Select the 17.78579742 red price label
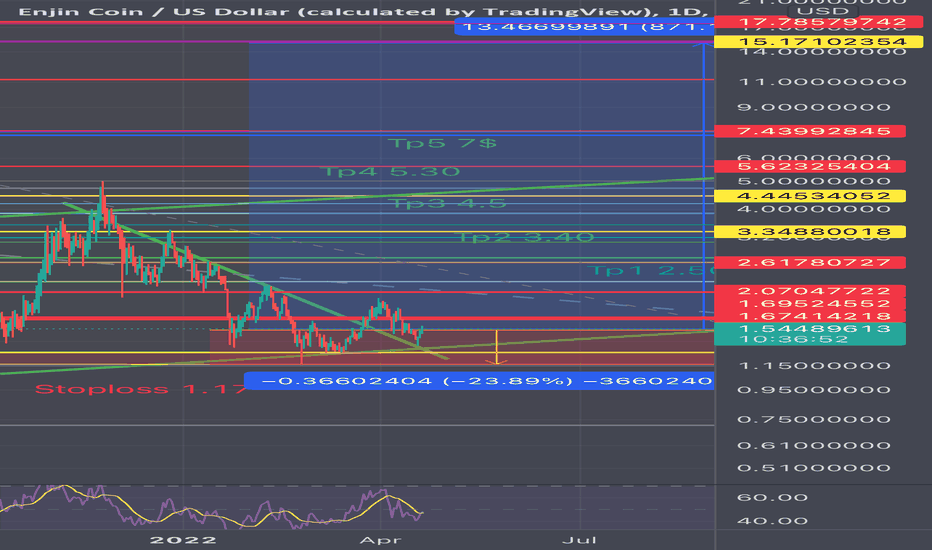Screen dimensions: 932x550 click(817, 22)
